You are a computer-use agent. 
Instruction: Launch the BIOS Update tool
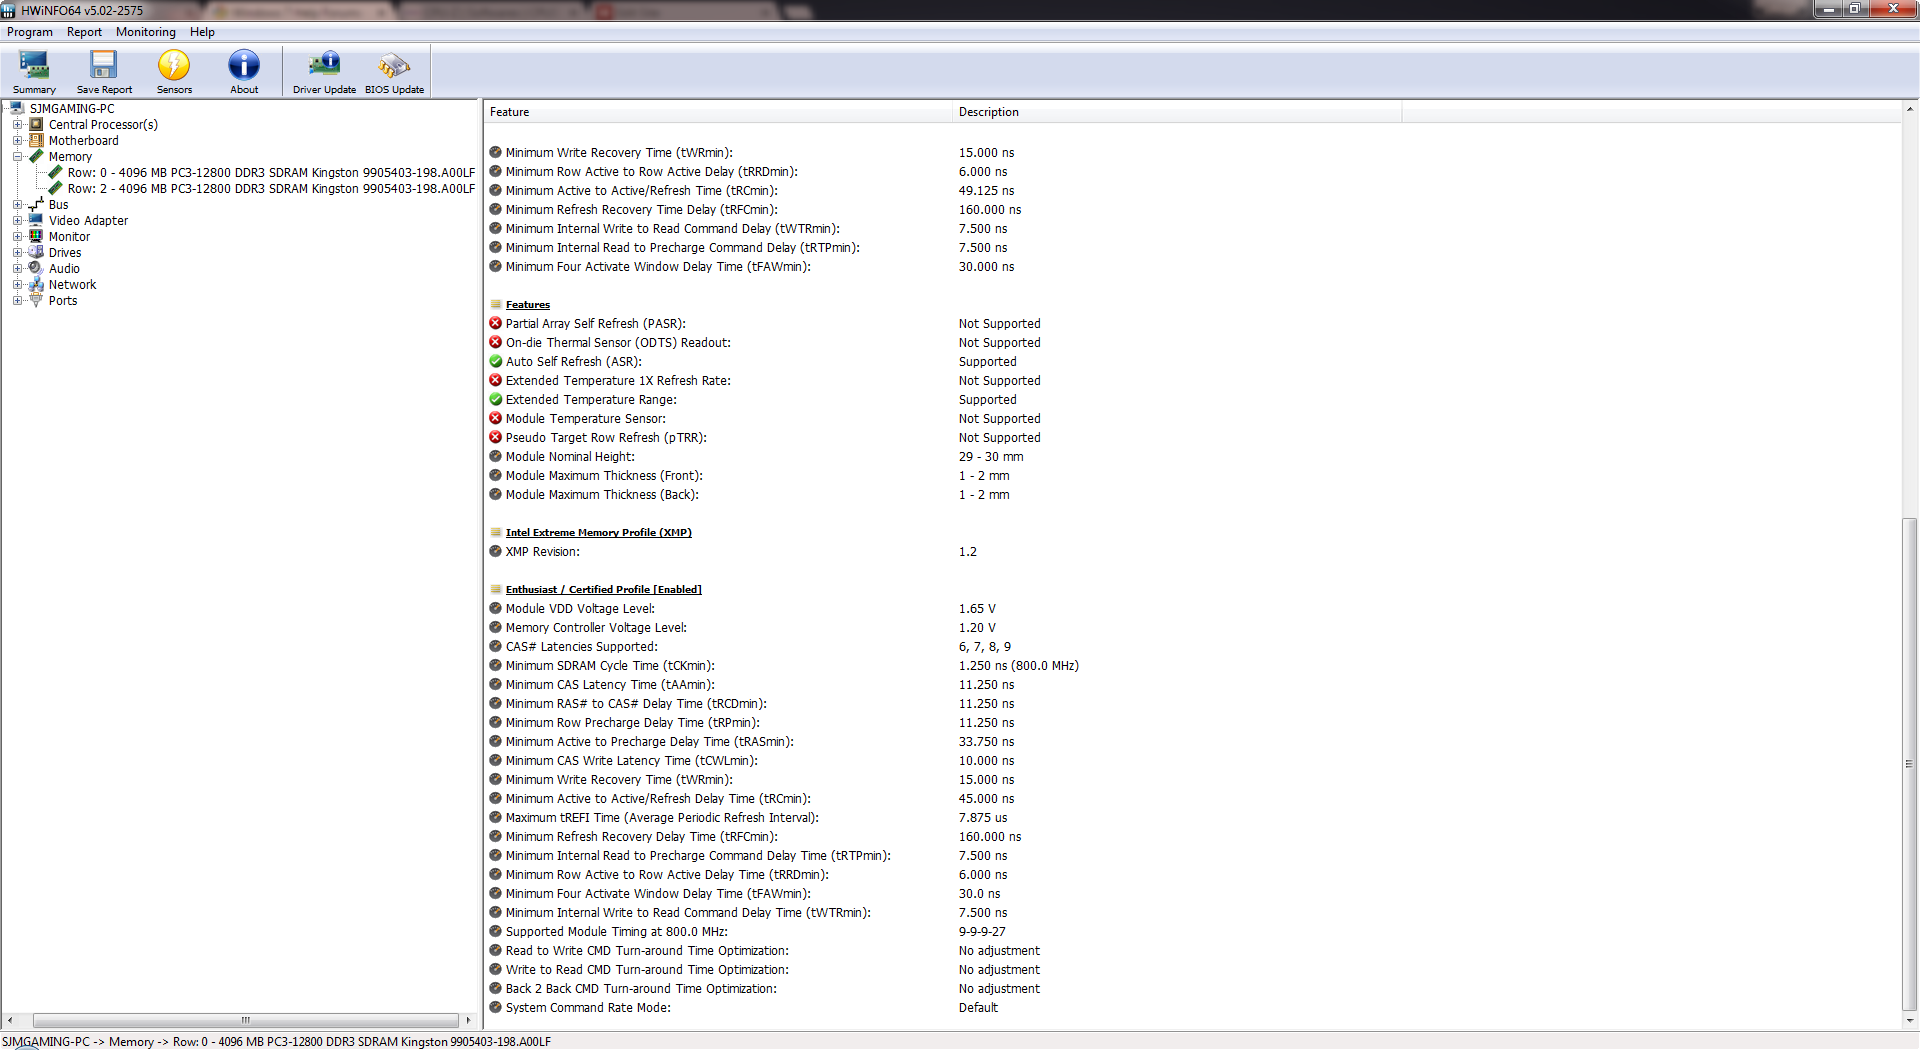[394, 71]
